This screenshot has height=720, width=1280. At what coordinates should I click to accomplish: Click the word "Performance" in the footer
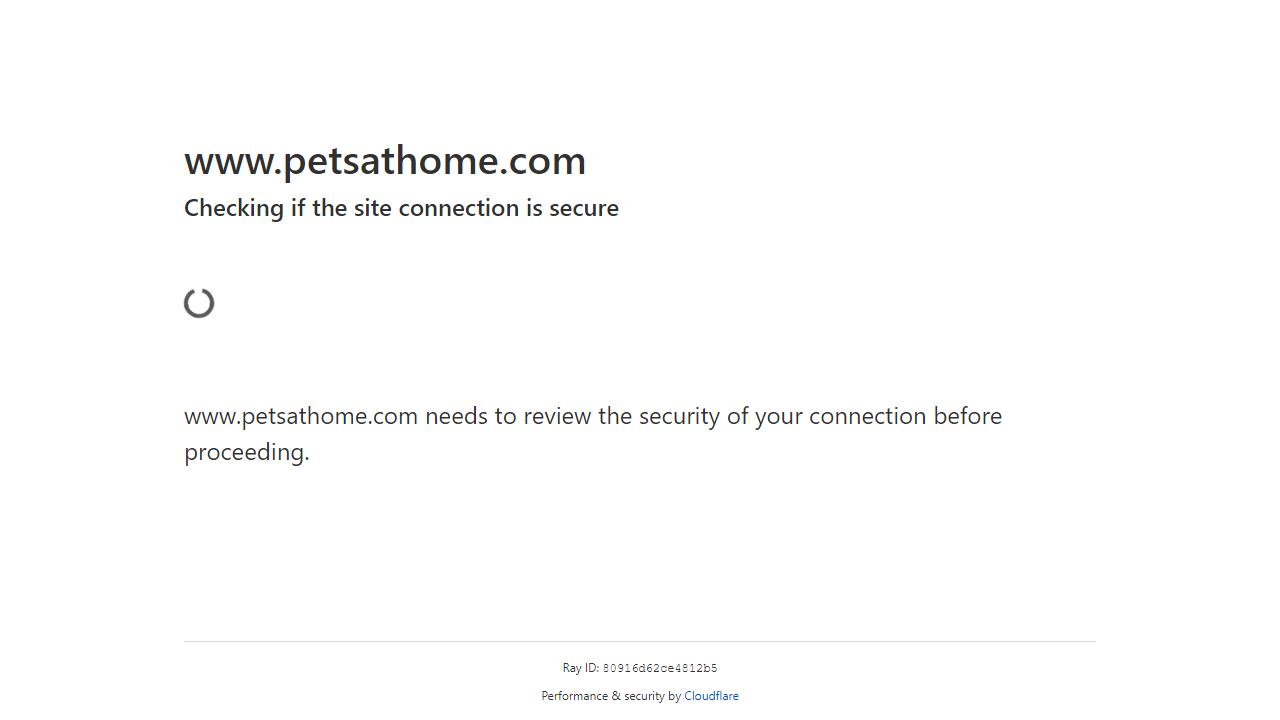pyautogui.click(x=574, y=696)
